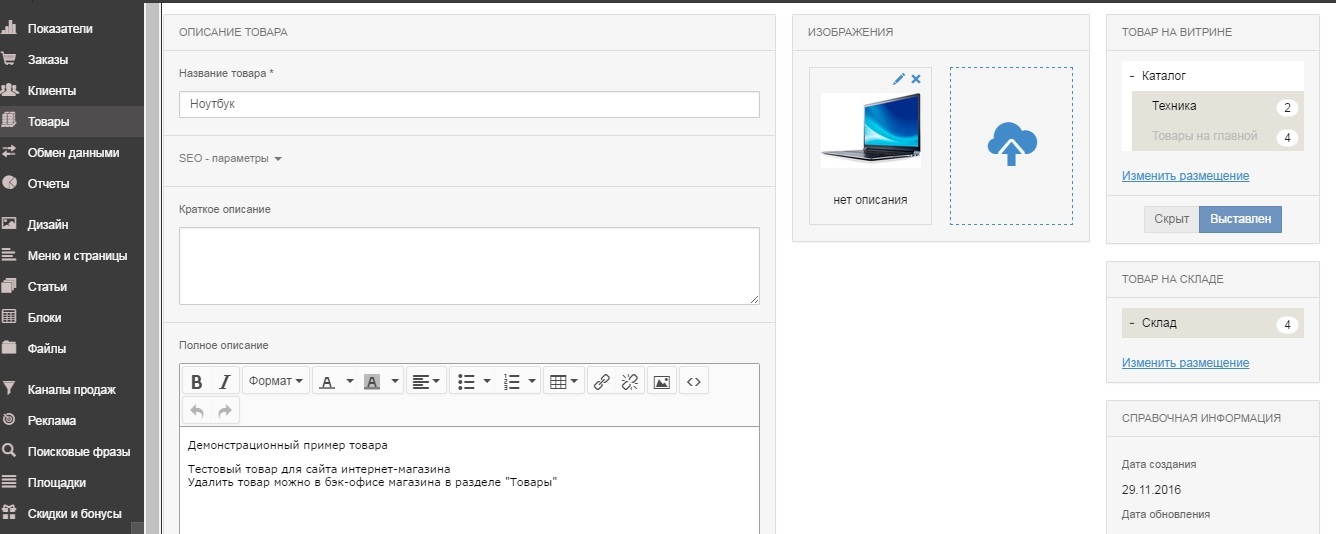Image resolution: width=1336 pixels, height=534 pixels.
Task: Set product status to Выставлен
Action: (1240, 219)
